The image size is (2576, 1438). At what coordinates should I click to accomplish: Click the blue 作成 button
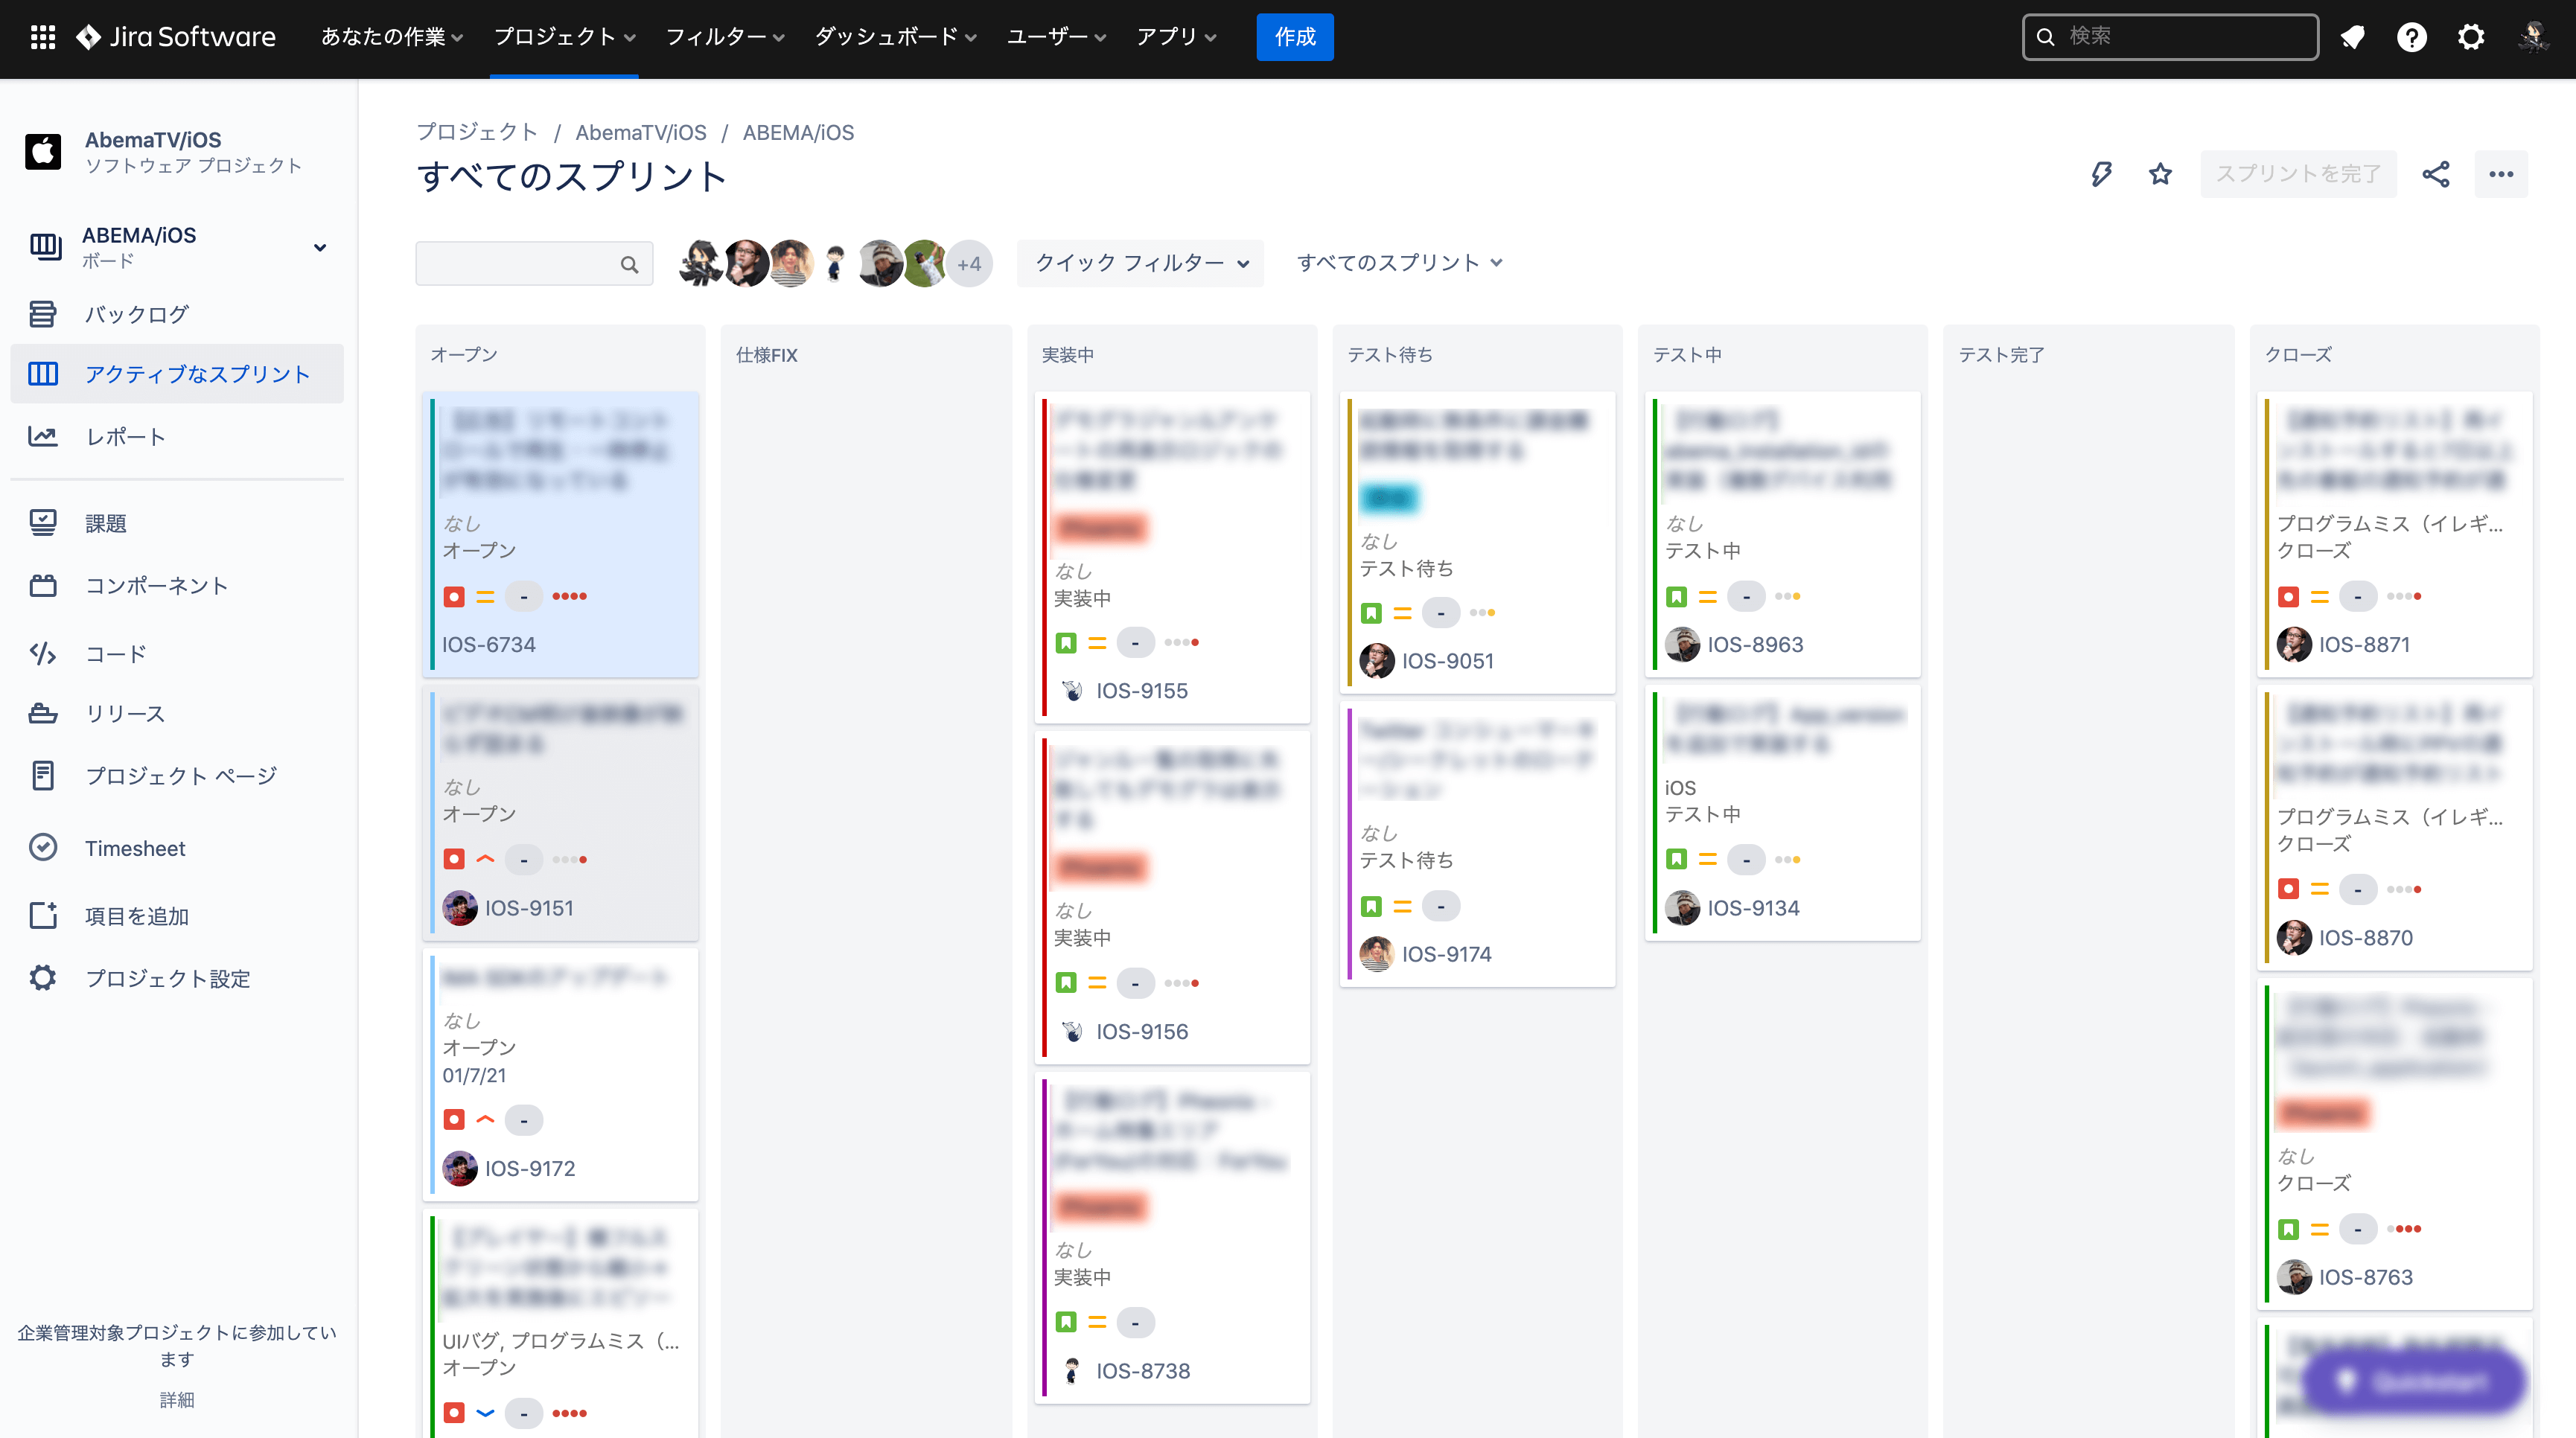click(x=1294, y=37)
